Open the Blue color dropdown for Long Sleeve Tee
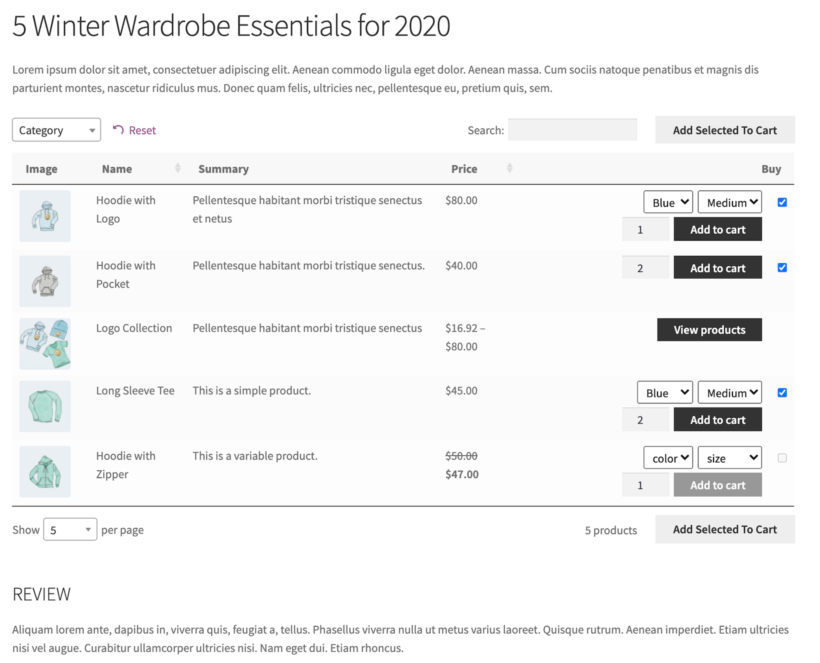This screenshot has height=663, width=820. [x=664, y=391]
